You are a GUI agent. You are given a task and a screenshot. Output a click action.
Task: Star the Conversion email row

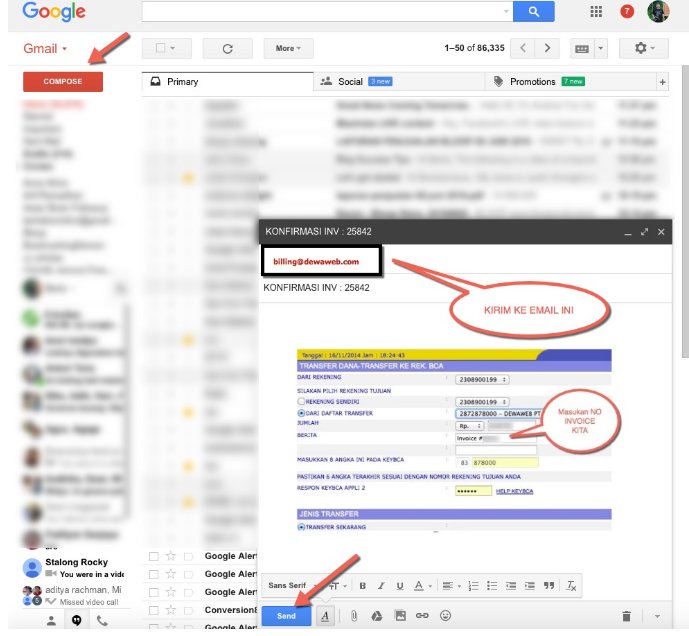[171, 610]
